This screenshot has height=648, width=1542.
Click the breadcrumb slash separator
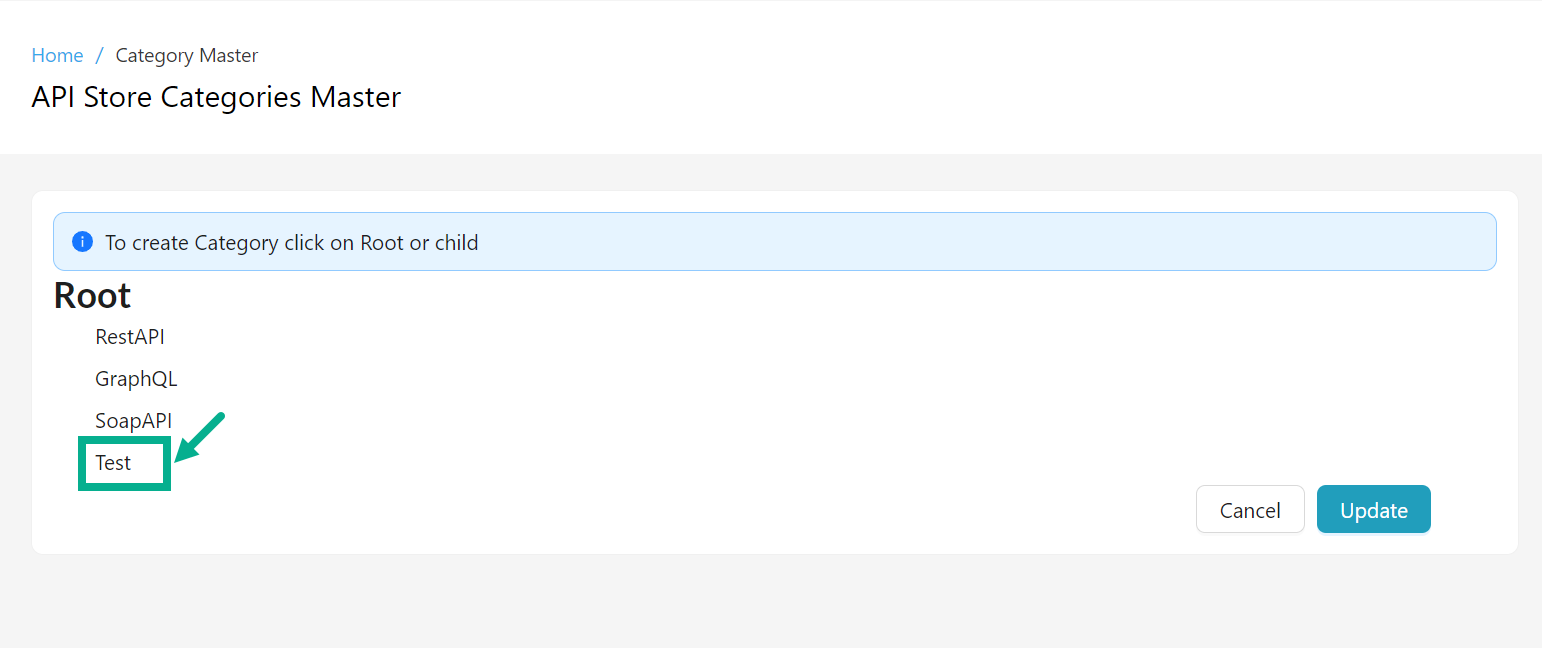click(x=99, y=55)
